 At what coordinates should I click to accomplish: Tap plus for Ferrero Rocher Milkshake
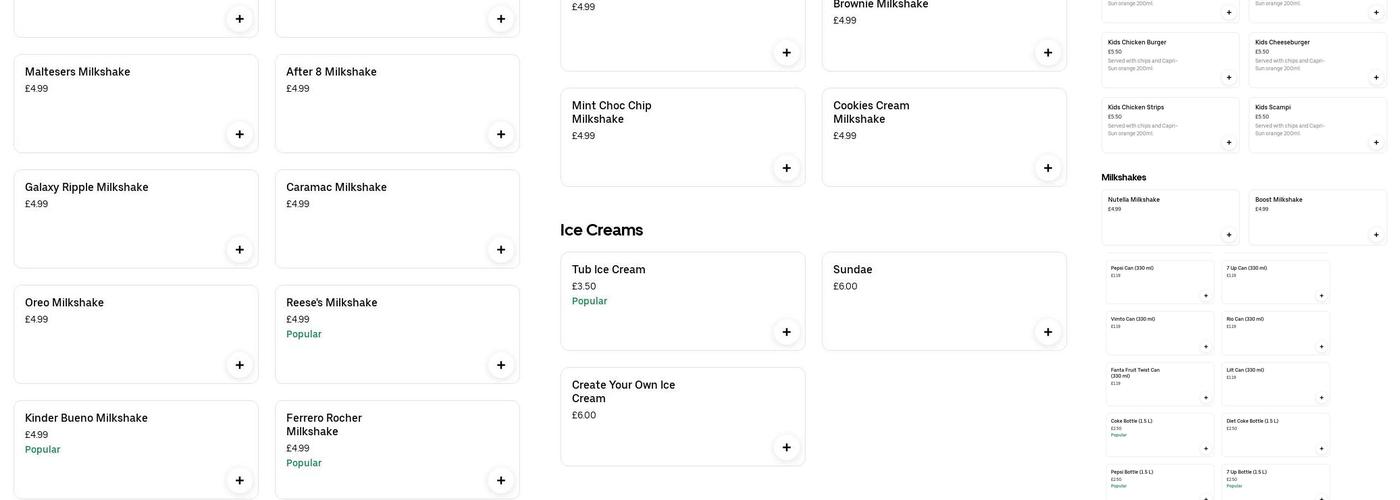click(x=501, y=481)
